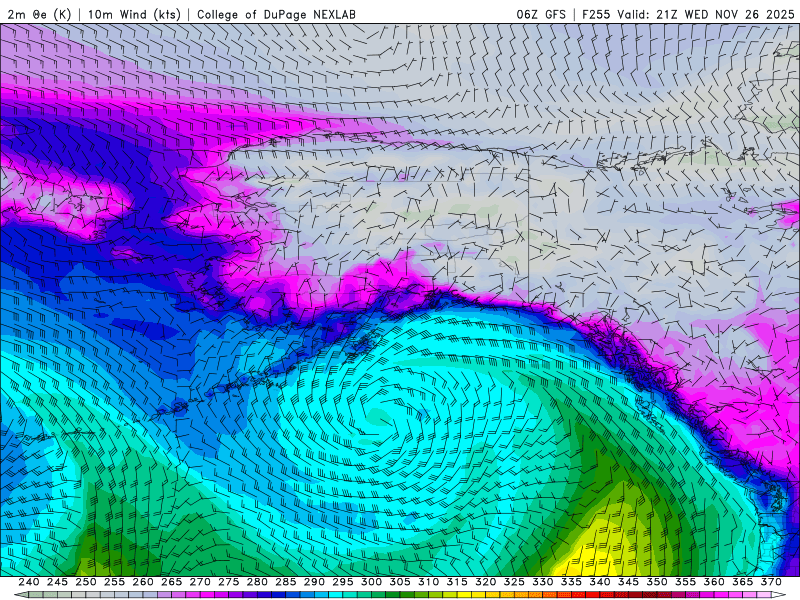Click the "2m θe (K)" title label
The image size is (800, 600).
pyautogui.click(x=39, y=14)
